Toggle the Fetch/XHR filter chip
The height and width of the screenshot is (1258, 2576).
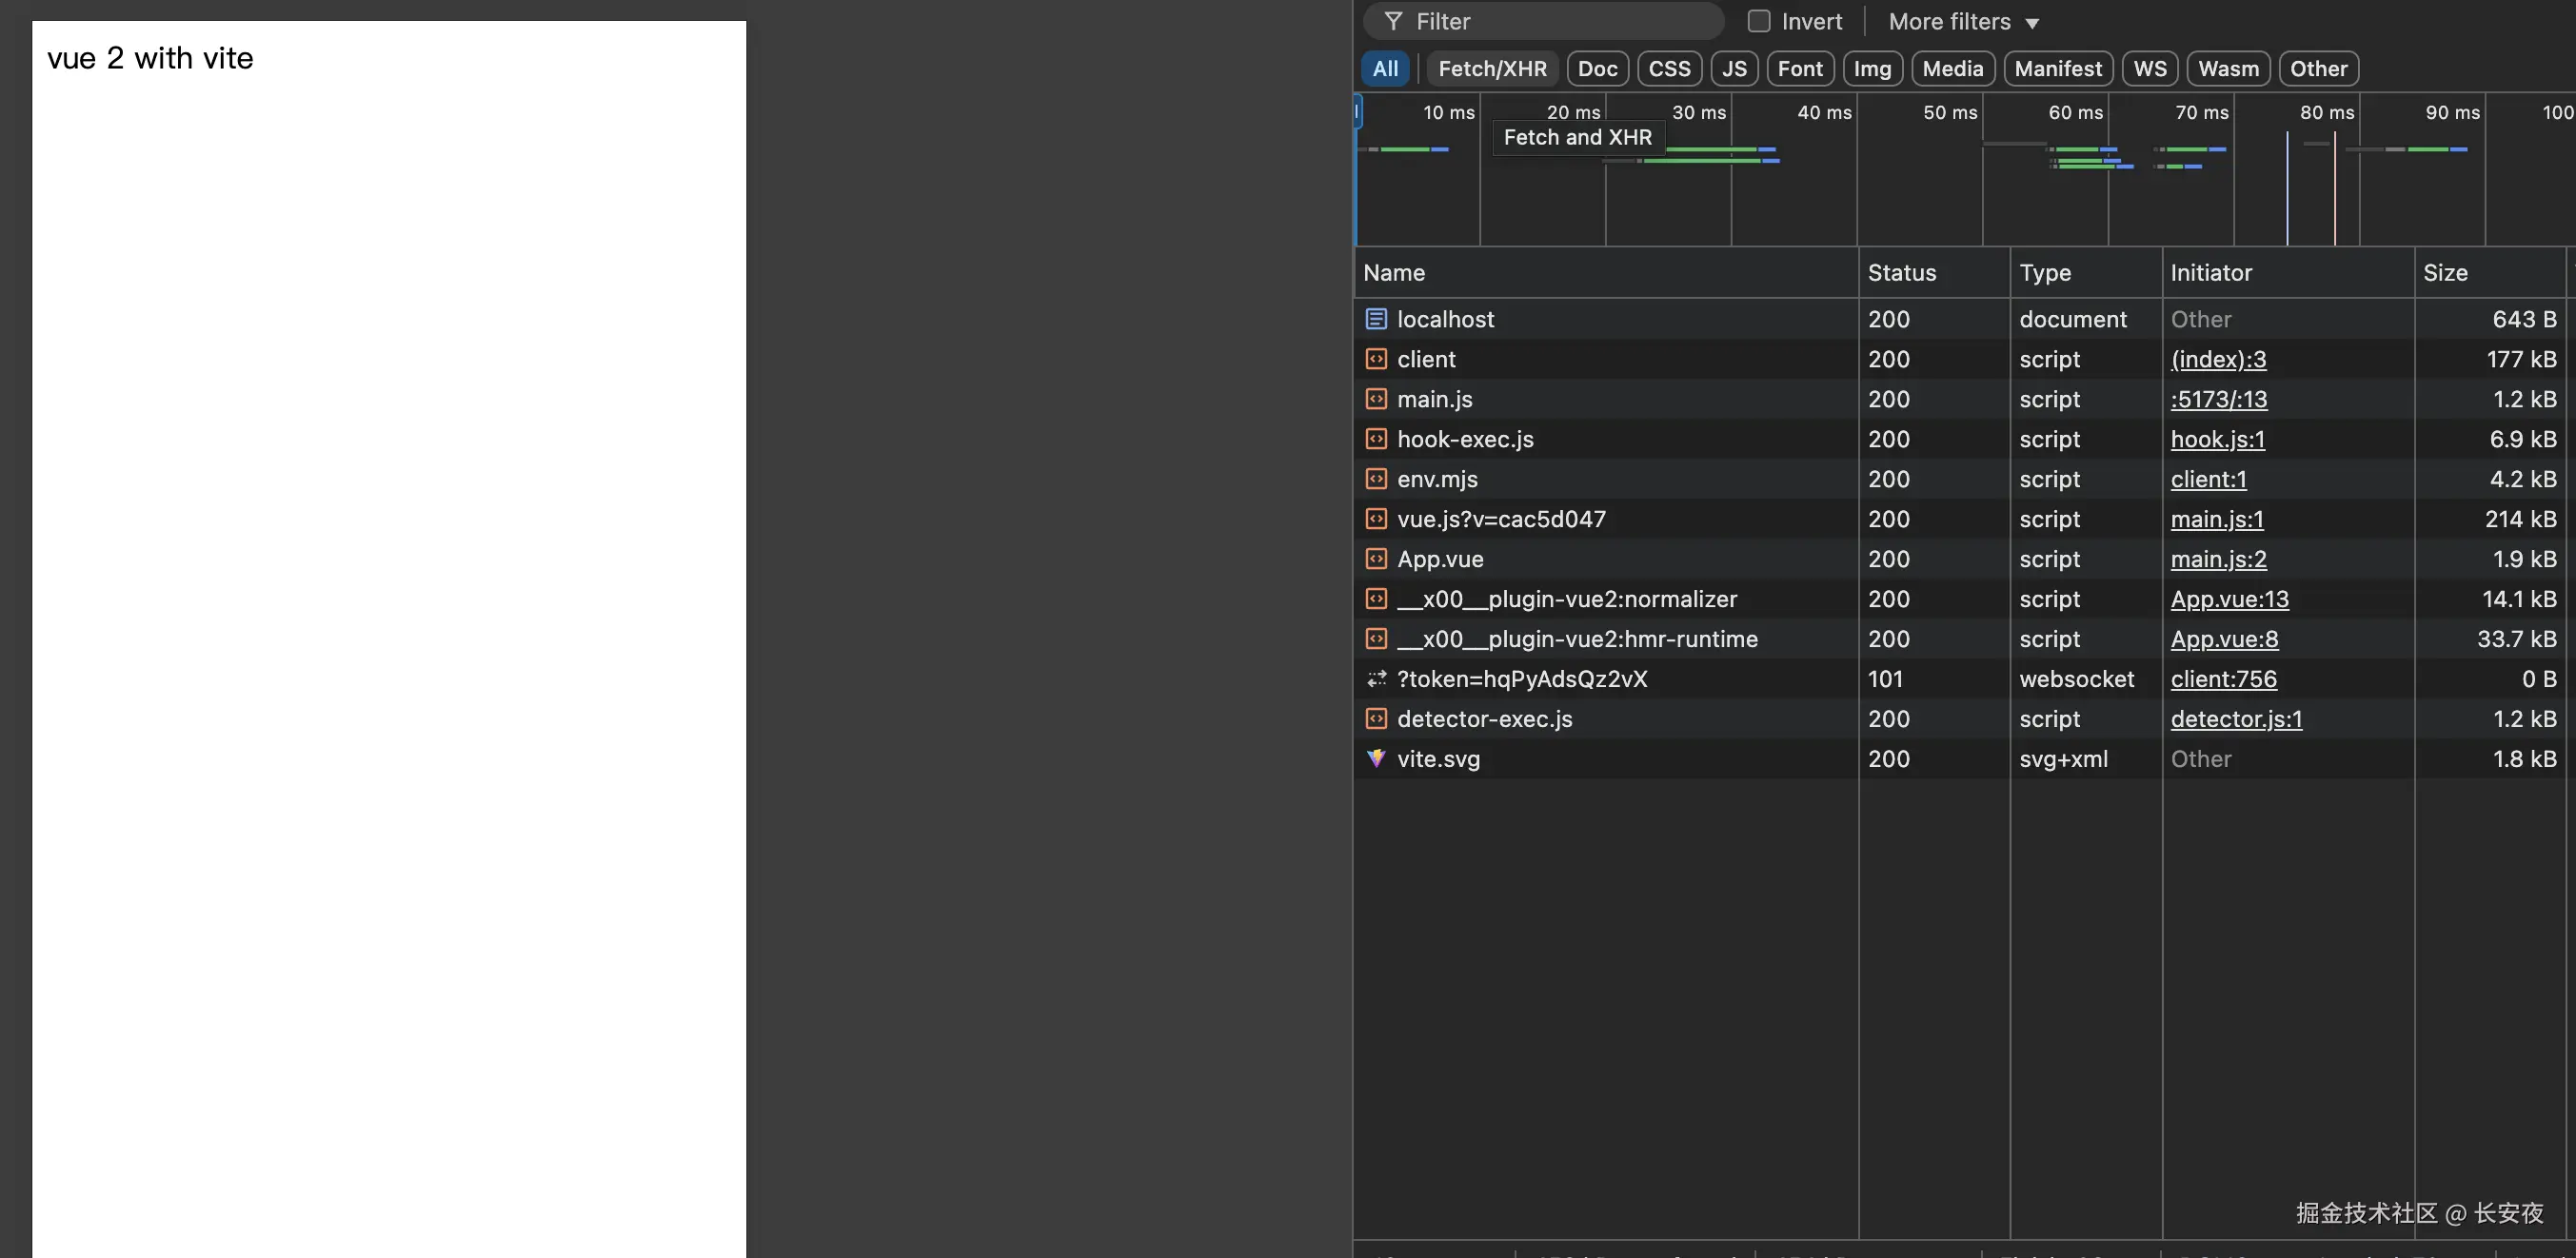(1491, 69)
